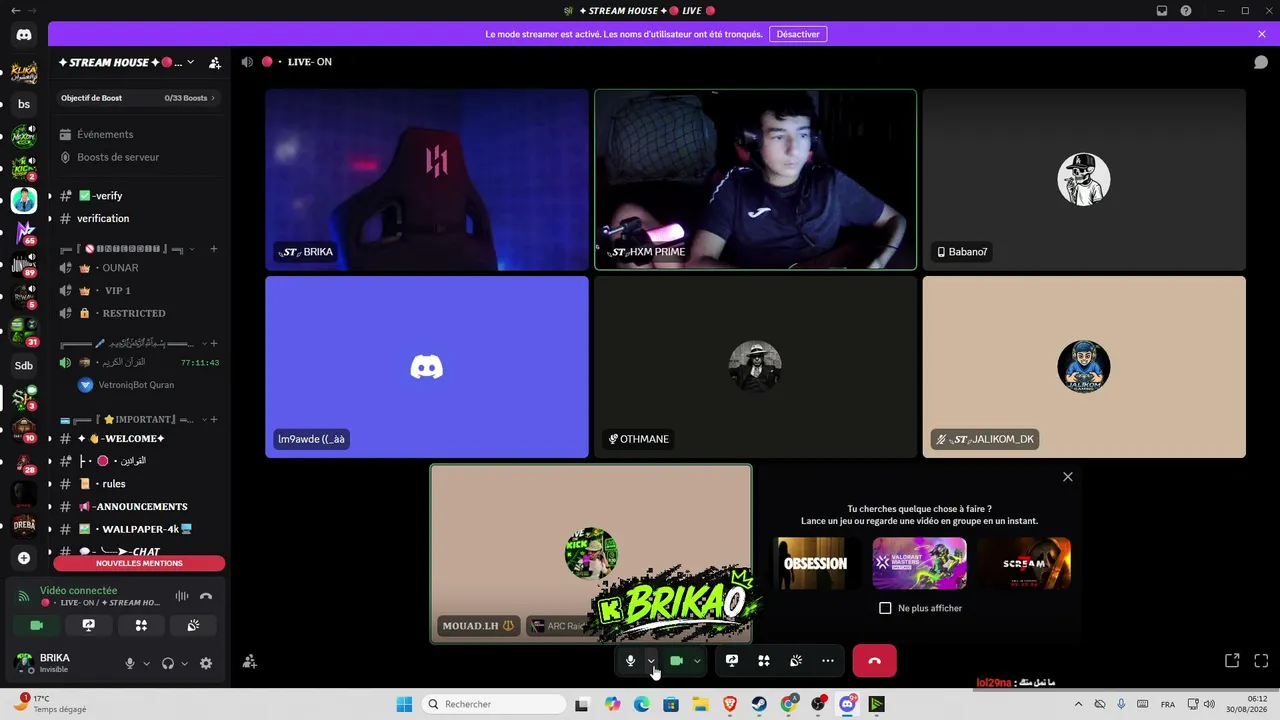Select the Valorant Masters thumbnail
The width and height of the screenshot is (1280, 720).
pos(919,563)
